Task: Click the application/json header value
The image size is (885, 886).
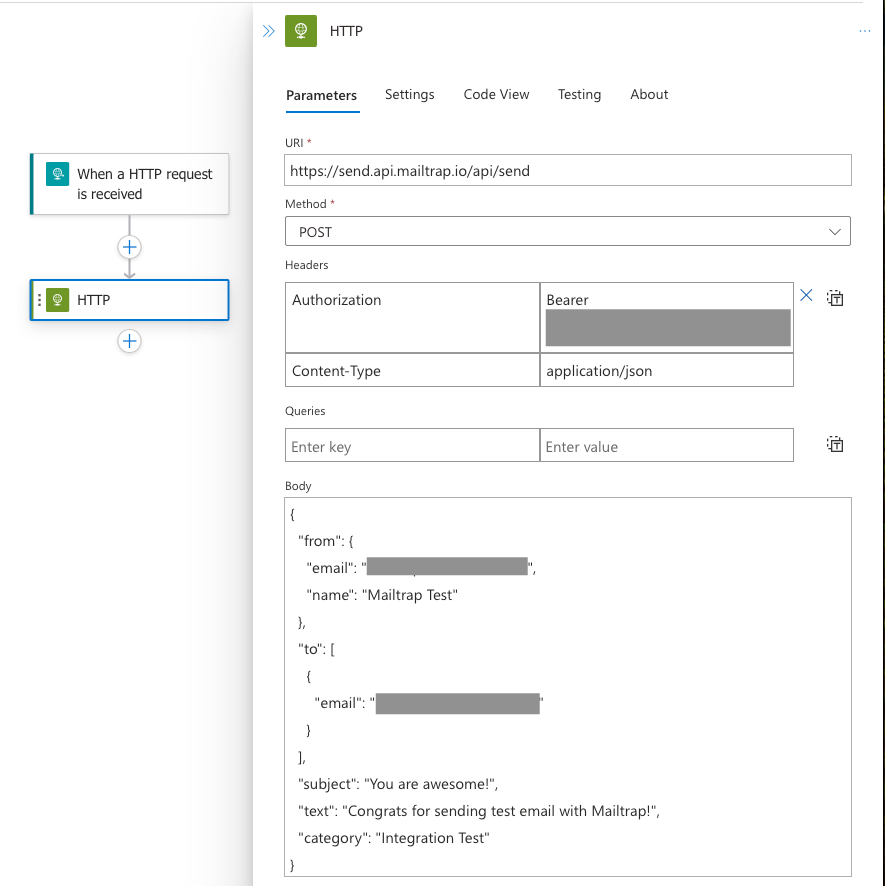Action: point(667,371)
